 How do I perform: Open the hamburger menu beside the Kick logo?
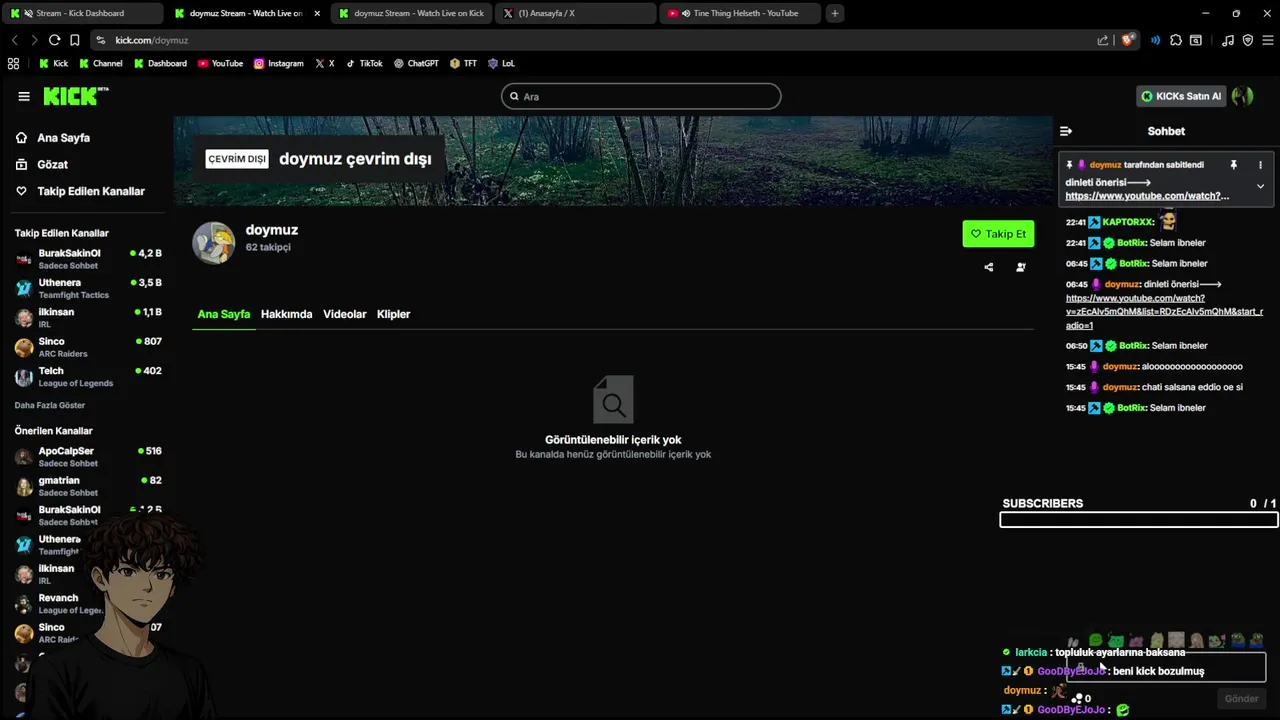click(24, 97)
